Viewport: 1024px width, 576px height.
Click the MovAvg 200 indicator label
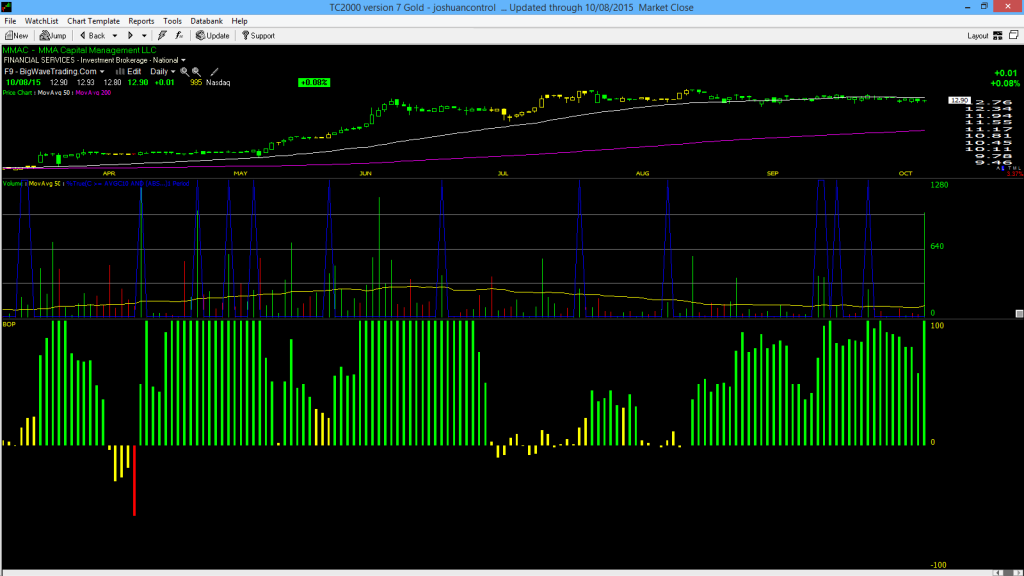93,93
